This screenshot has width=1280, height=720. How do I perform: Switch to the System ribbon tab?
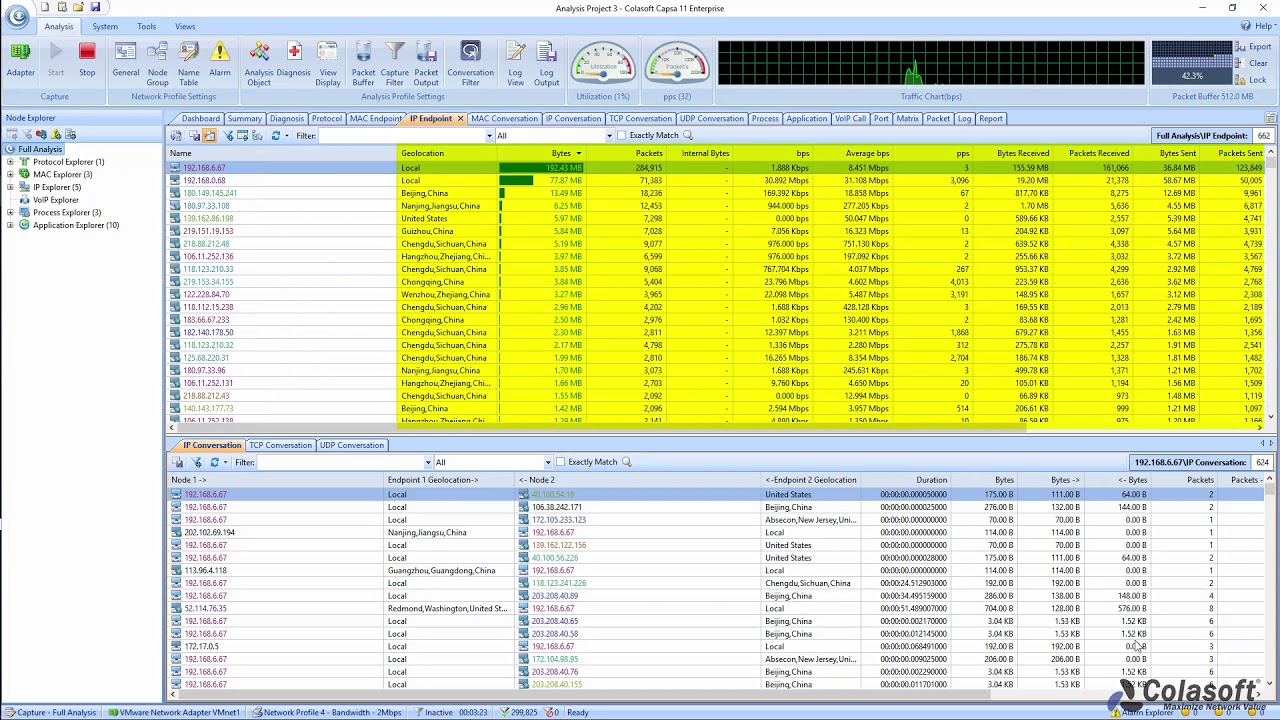pyautogui.click(x=105, y=26)
